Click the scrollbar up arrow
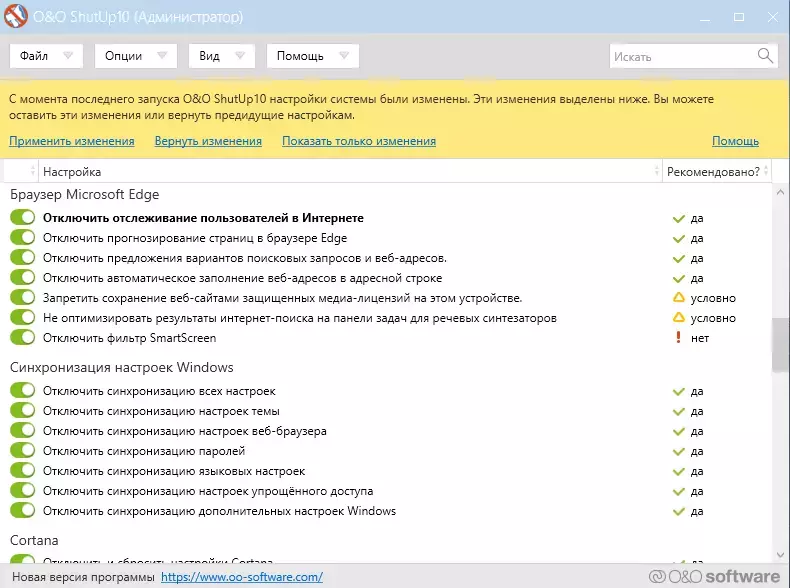790x588 pixels. click(x=780, y=192)
